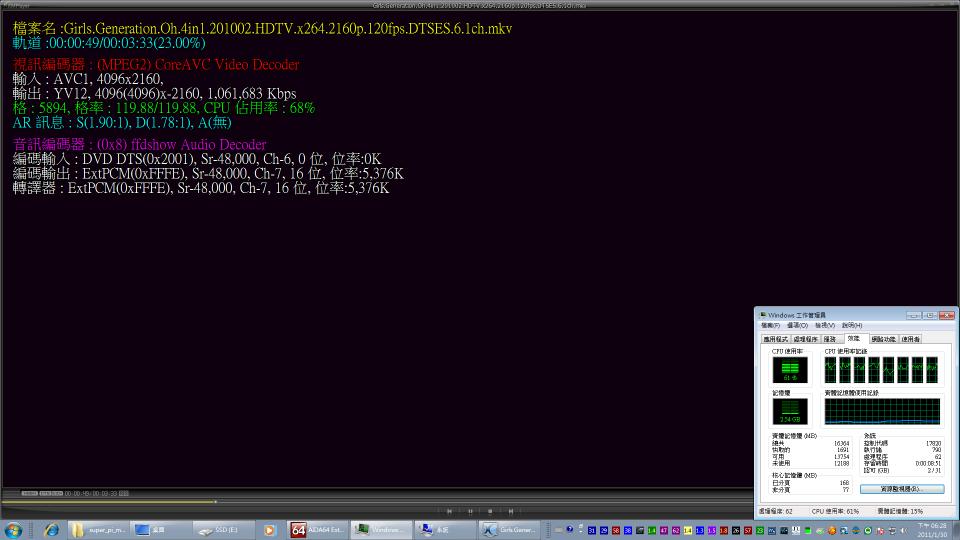Click the 資源監視器(R)... button
The image size is (960, 540).
[902, 489]
